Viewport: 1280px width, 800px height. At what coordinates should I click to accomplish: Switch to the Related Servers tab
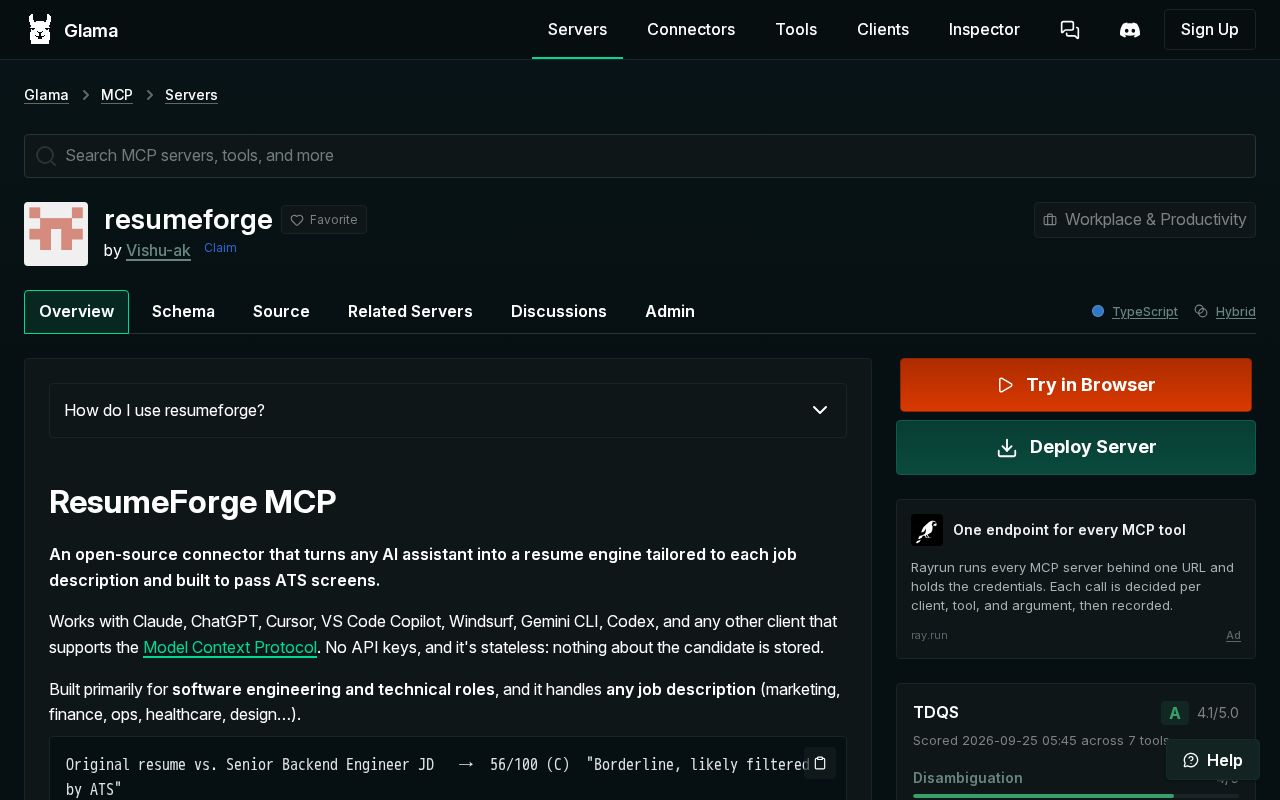410,312
